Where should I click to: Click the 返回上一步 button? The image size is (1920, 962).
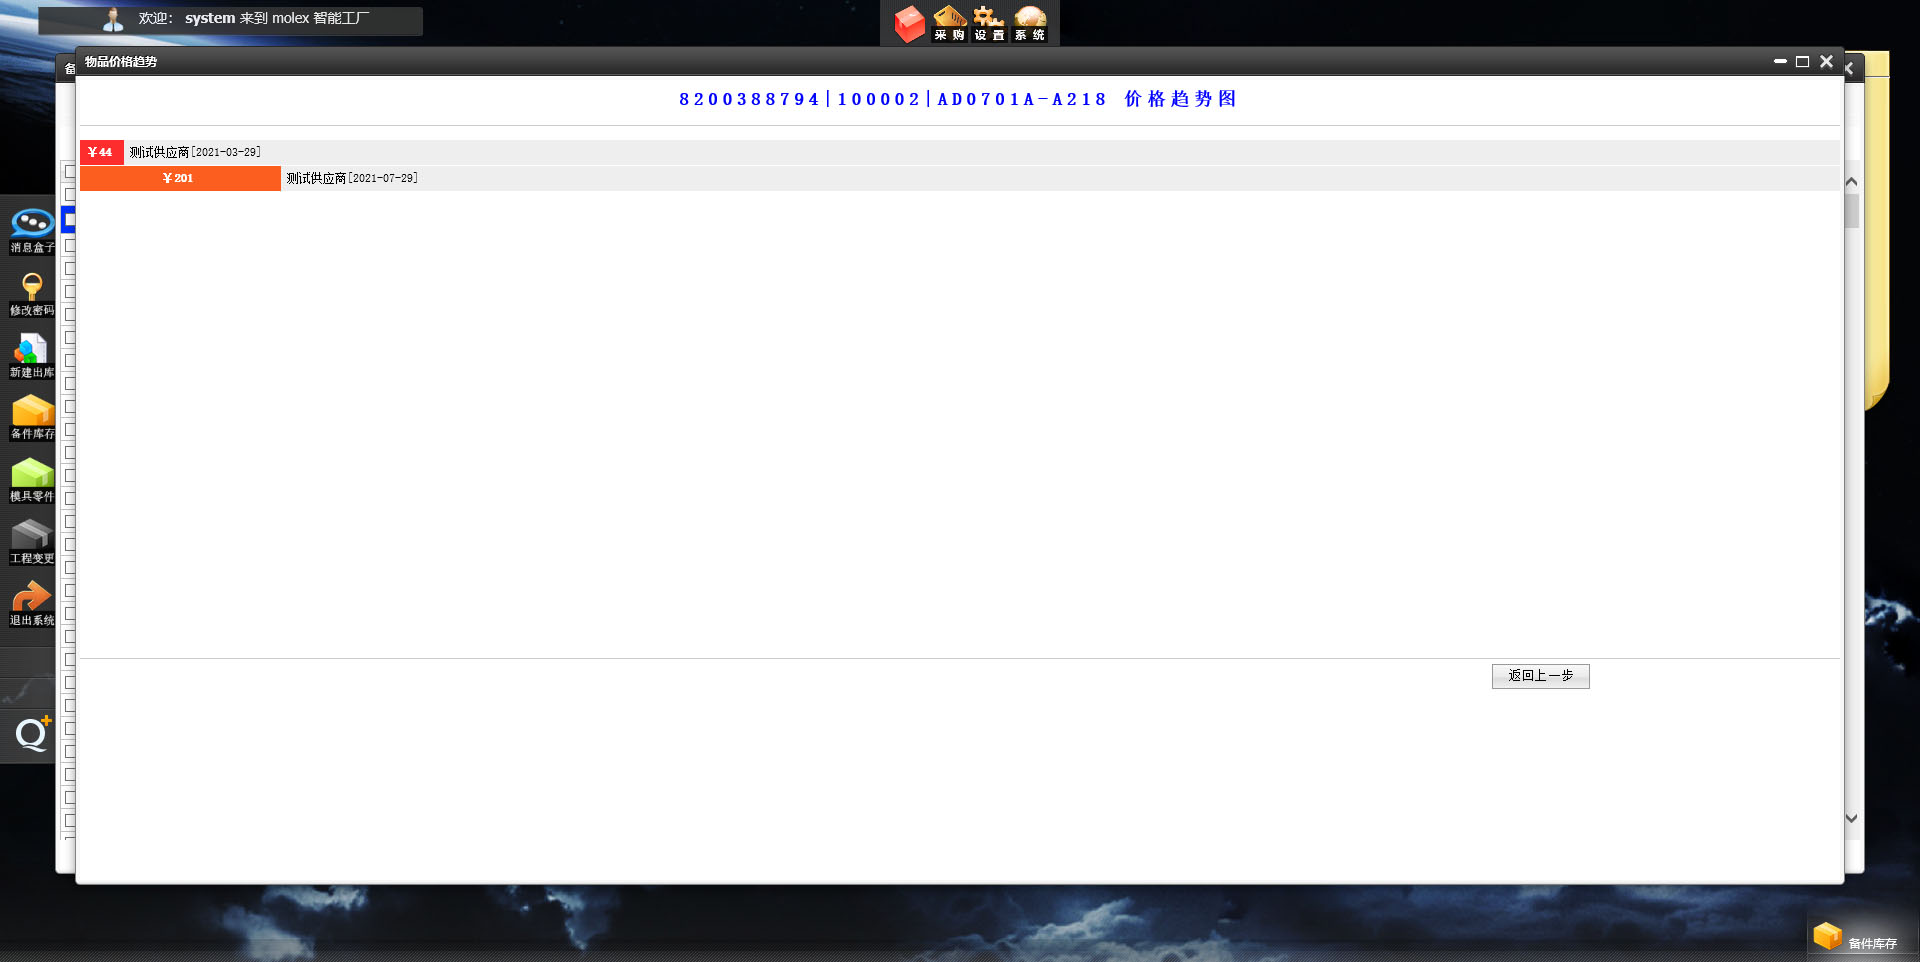pos(1540,676)
